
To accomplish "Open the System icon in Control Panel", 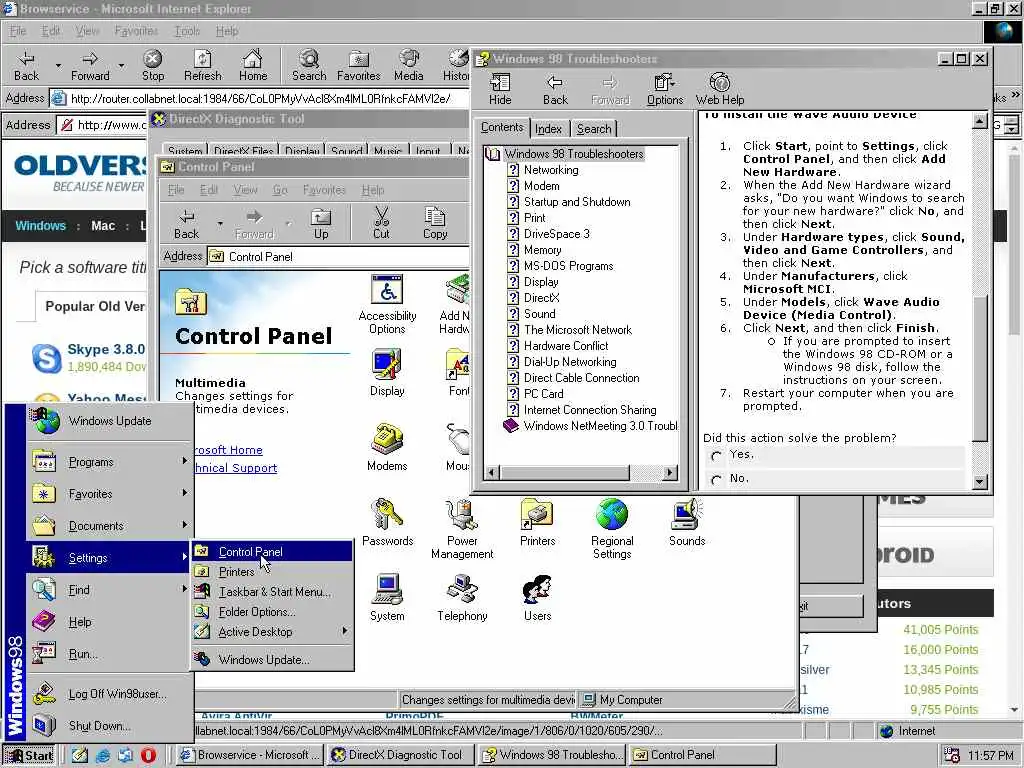I will [x=387, y=598].
